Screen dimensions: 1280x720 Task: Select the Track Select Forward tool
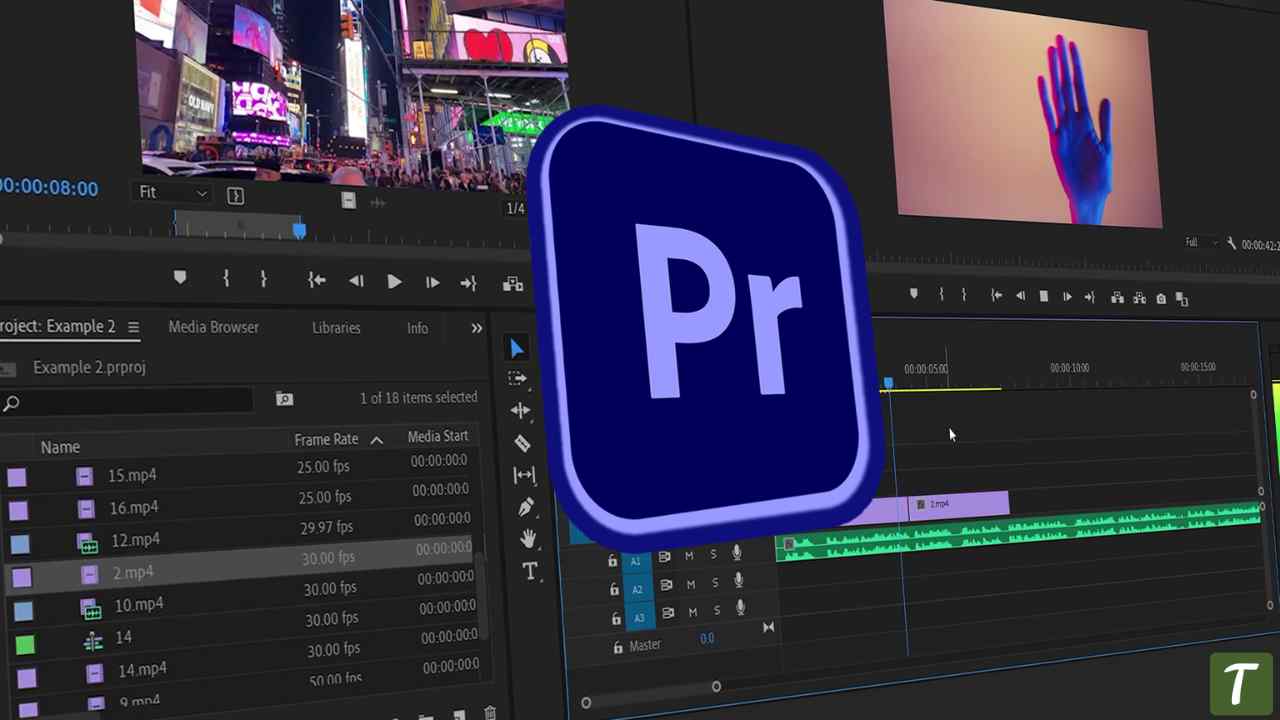click(x=517, y=379)
